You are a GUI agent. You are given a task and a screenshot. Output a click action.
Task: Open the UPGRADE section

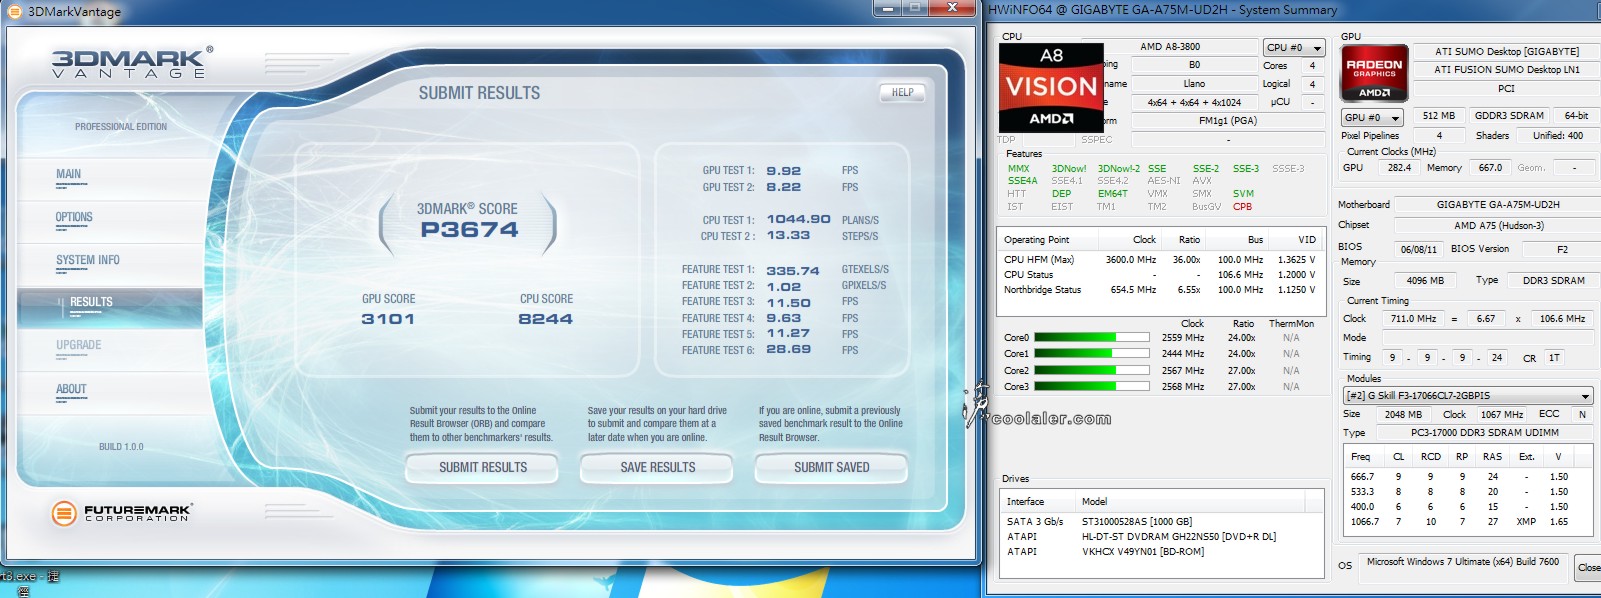click(x=79, y=345)
